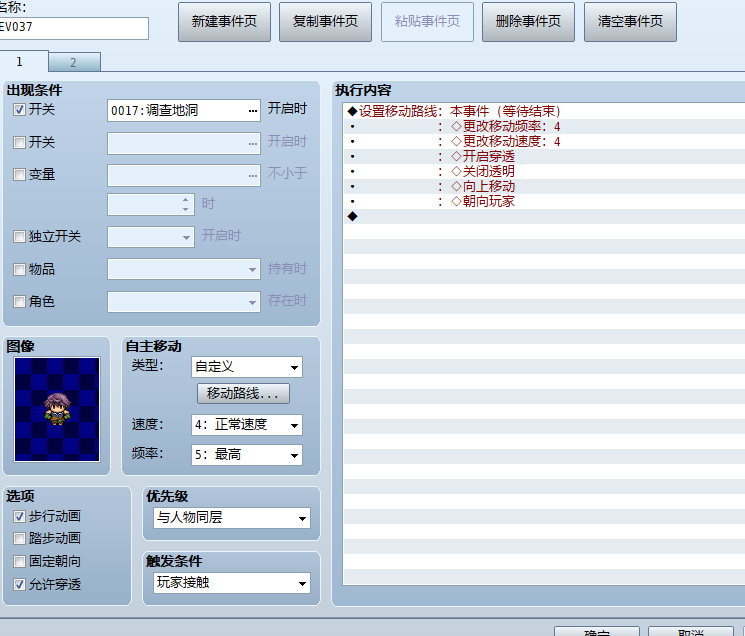Click the 粘贴事件页 button

(427, 22)
